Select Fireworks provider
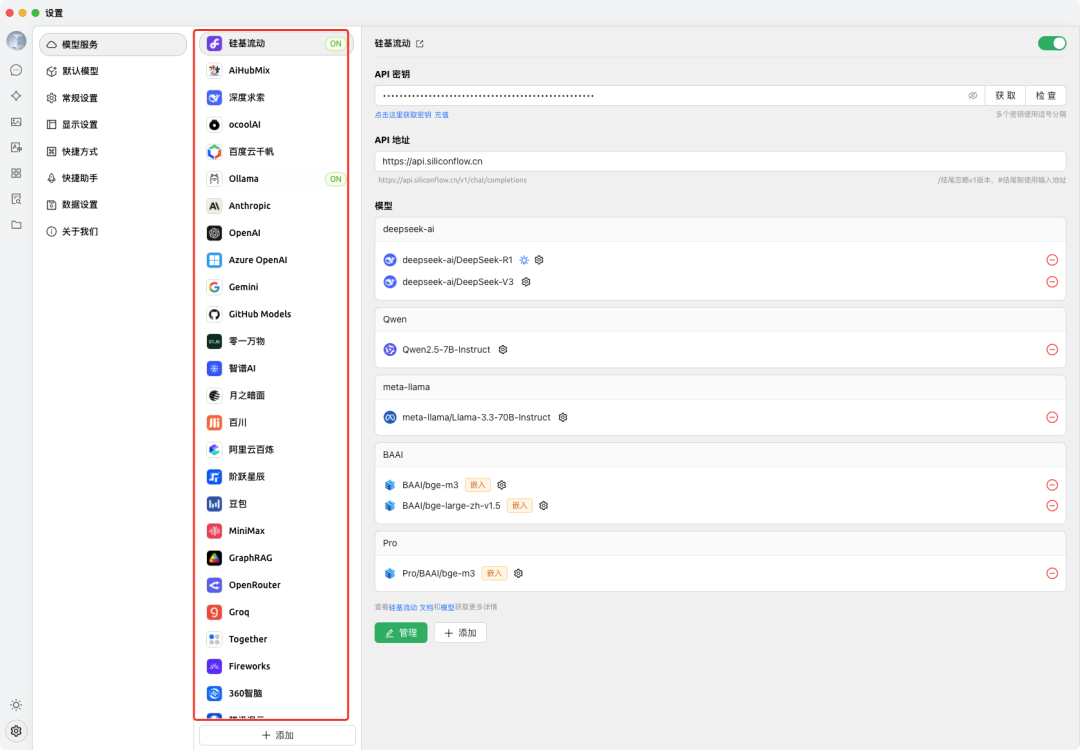Image resolution: width=1080 pixels, height=750 pixels. [276, 666]
